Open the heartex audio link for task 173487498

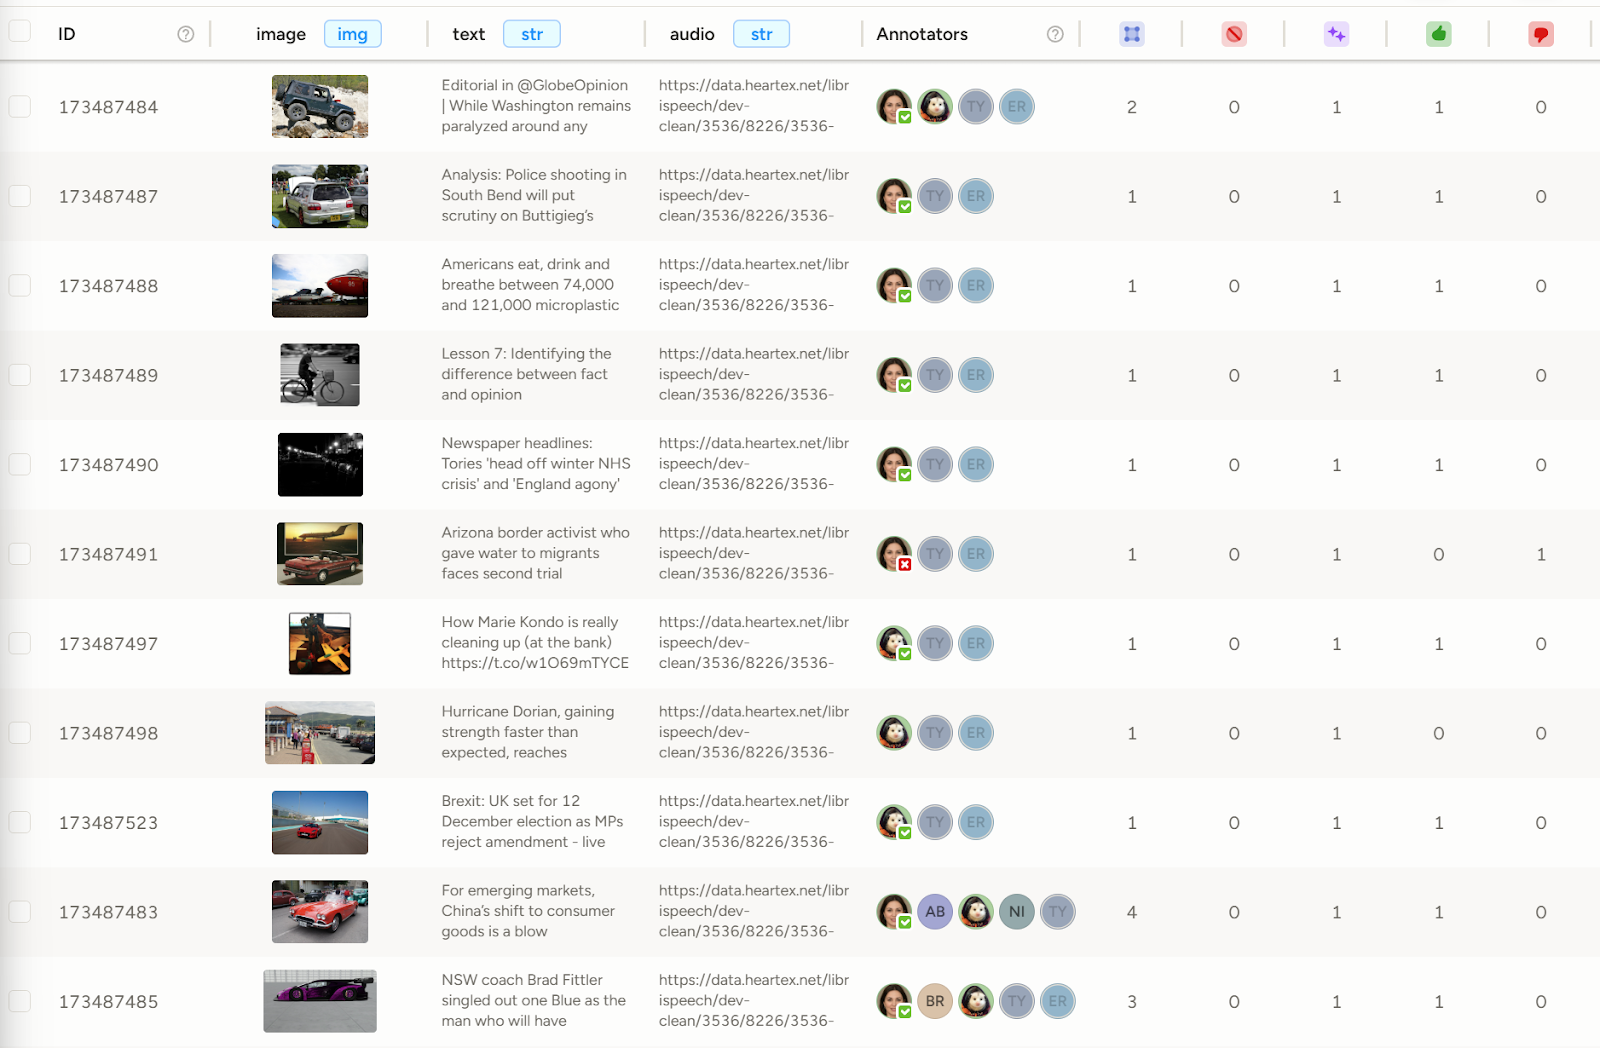point(752,732)
